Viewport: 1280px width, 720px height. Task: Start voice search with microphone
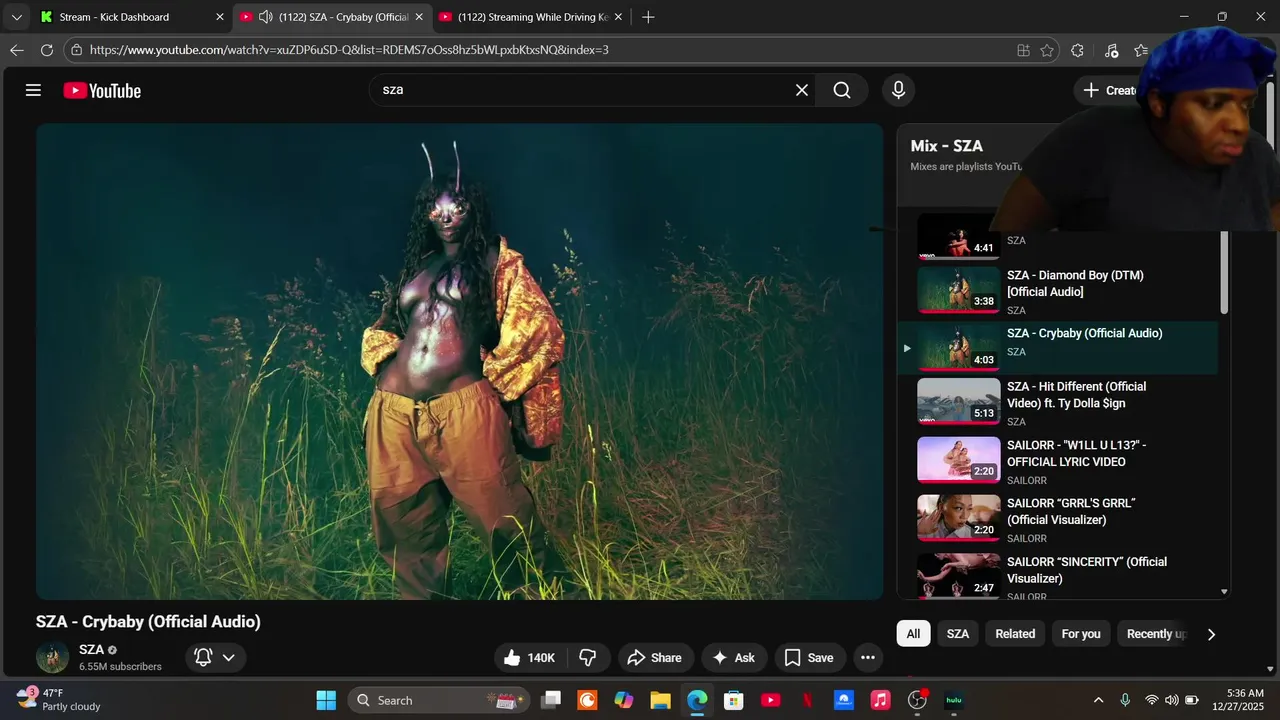coord(898,90)
